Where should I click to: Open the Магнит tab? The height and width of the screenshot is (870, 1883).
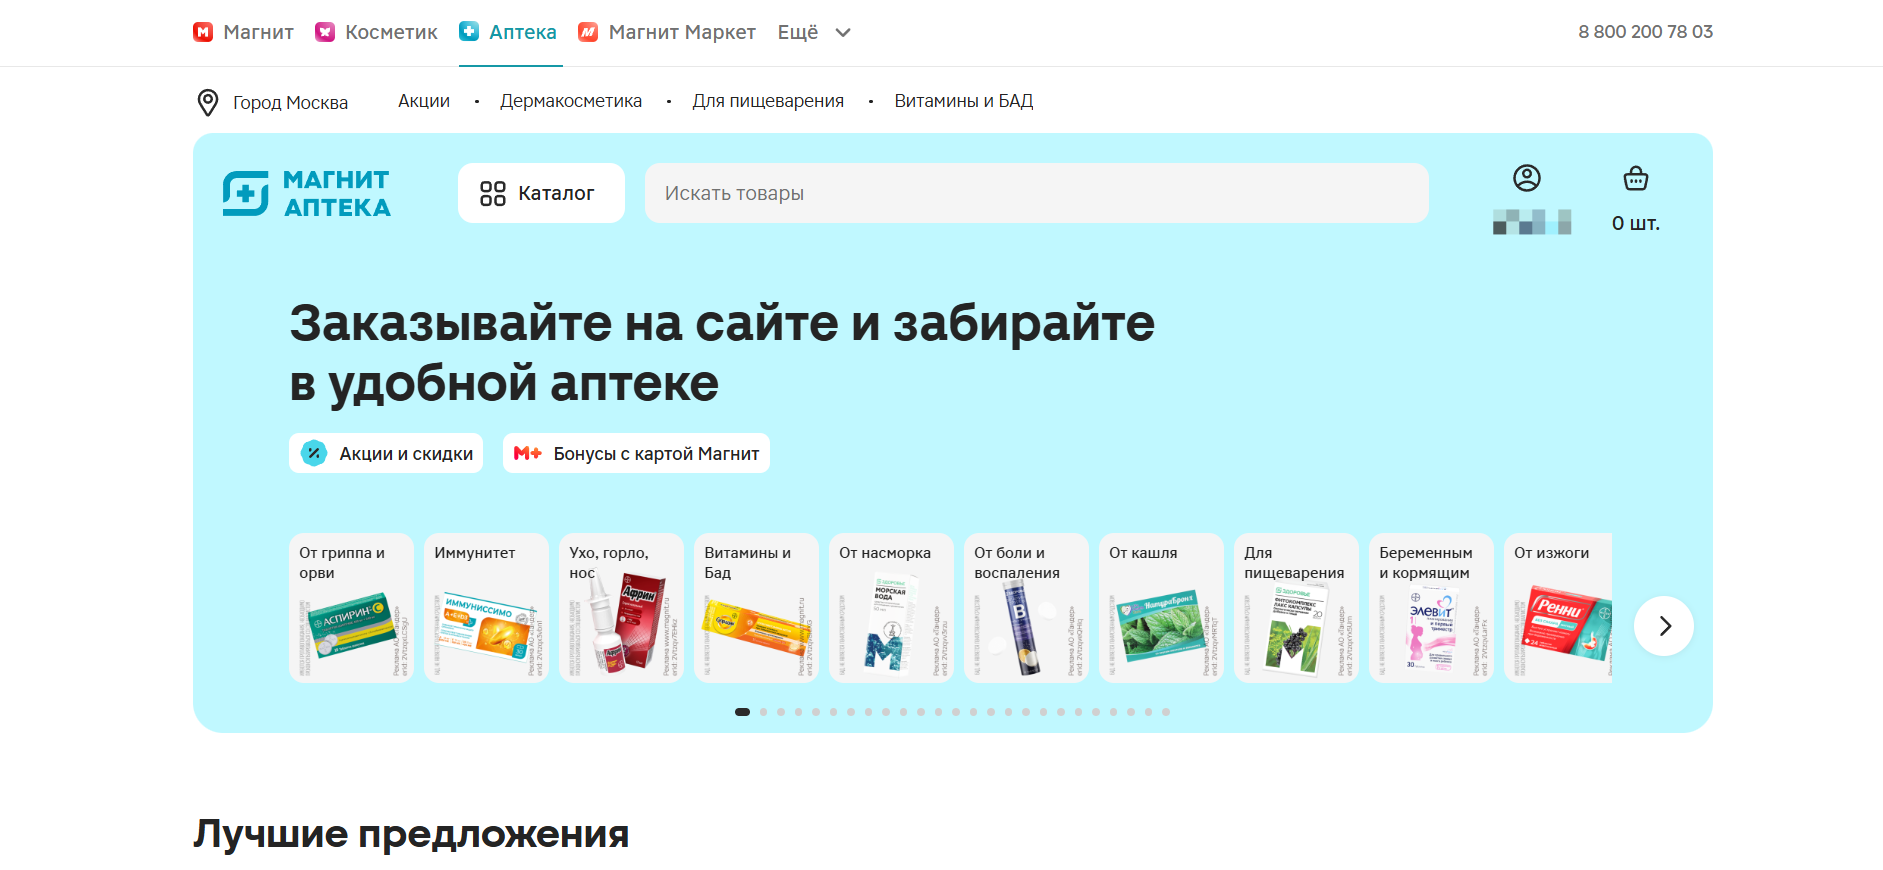click(x=244, y=32)
